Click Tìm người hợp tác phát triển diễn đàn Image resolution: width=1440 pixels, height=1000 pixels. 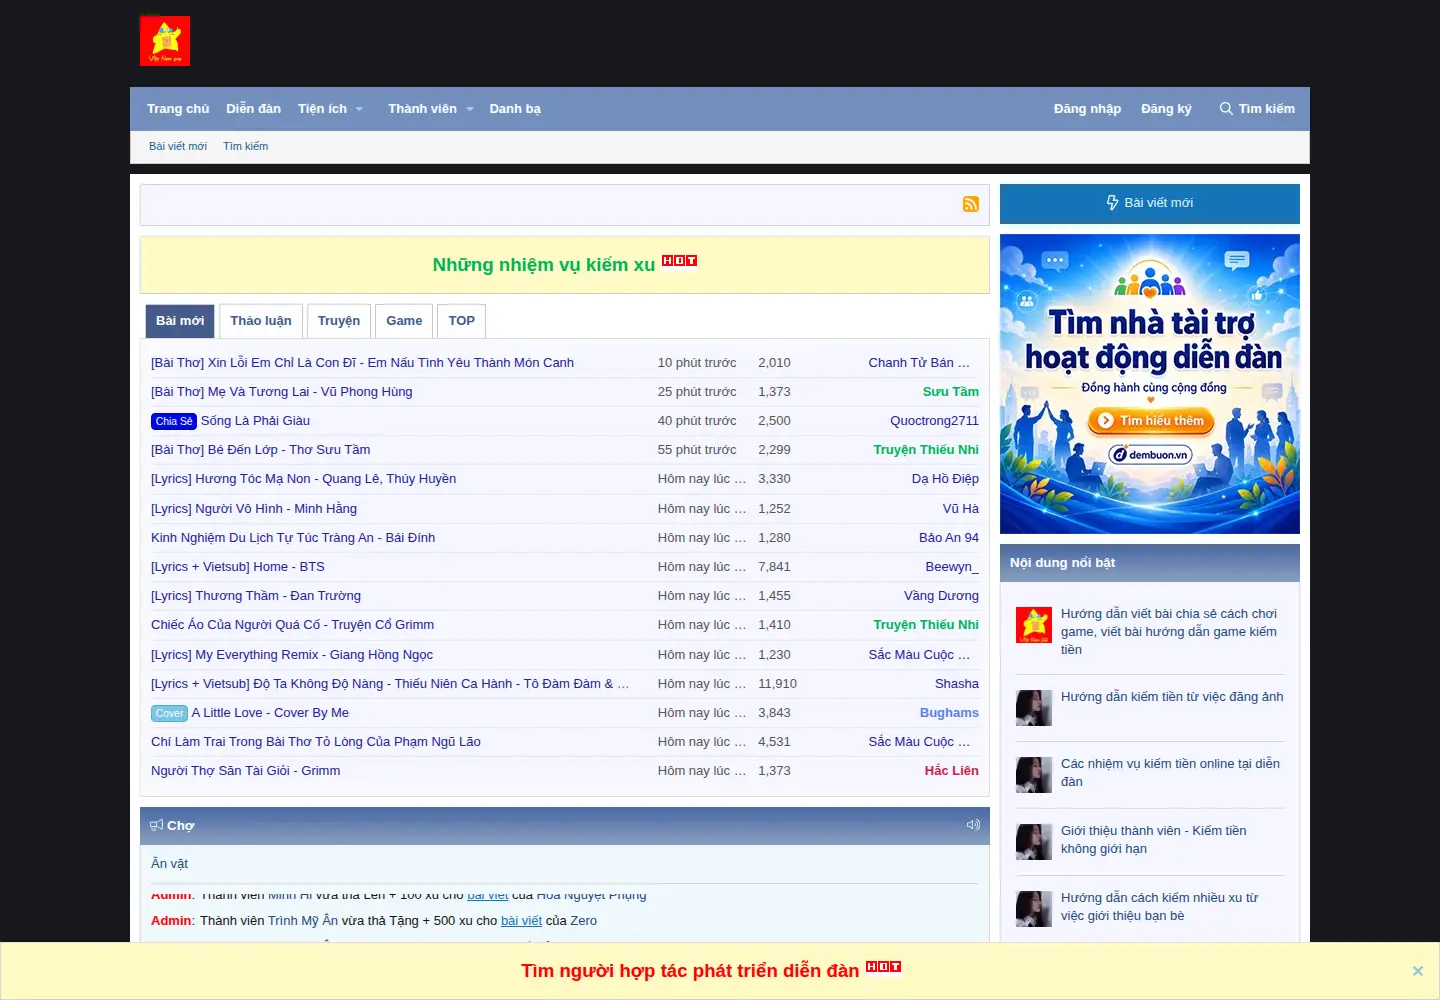[690, 971]
